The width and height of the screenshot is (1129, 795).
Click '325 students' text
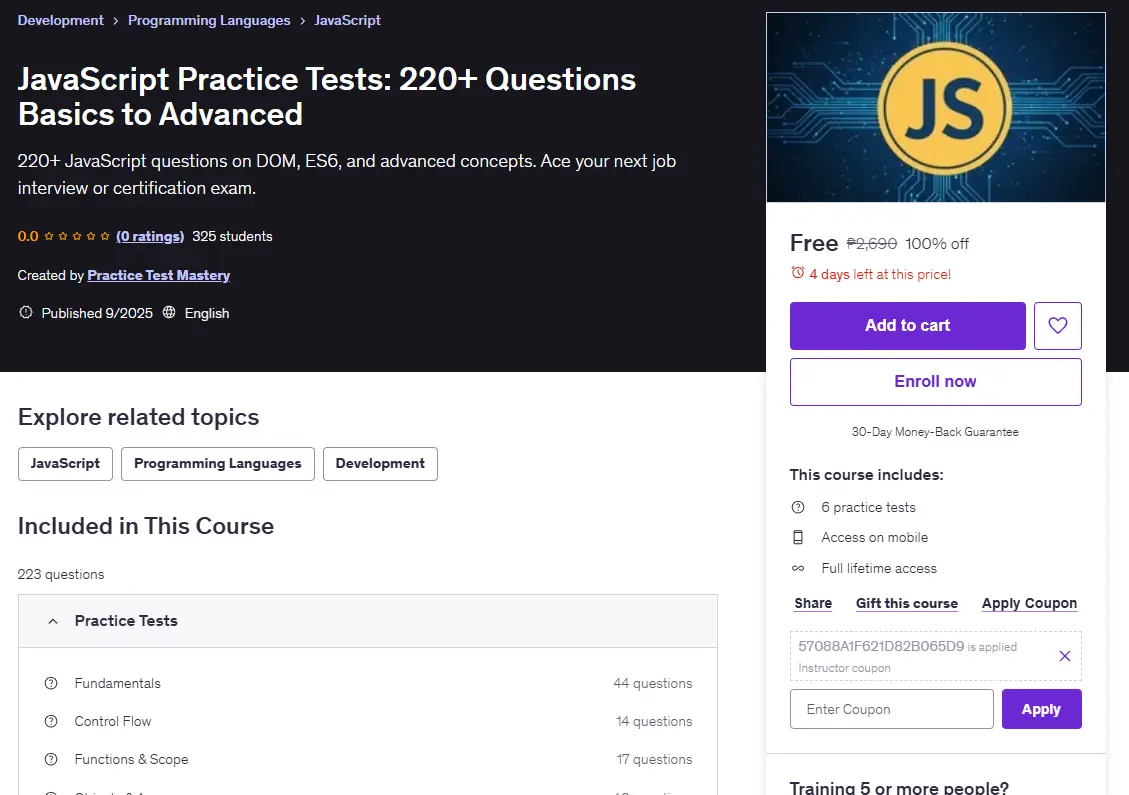pos(232,236)
